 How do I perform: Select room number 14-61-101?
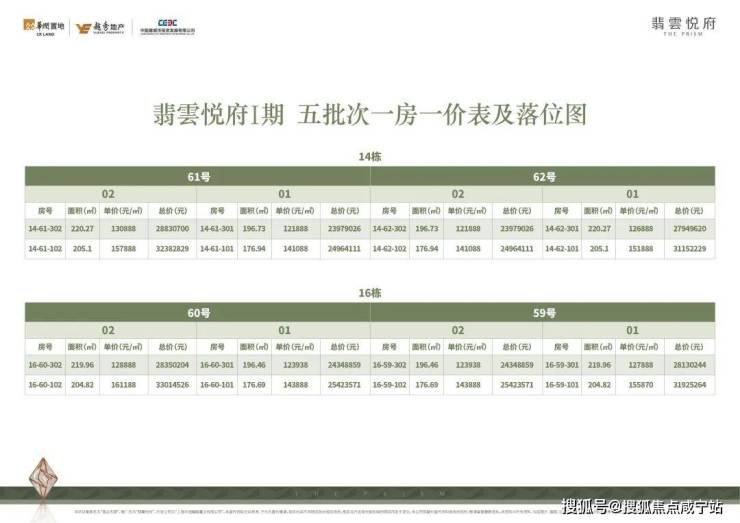coord(217,248)
